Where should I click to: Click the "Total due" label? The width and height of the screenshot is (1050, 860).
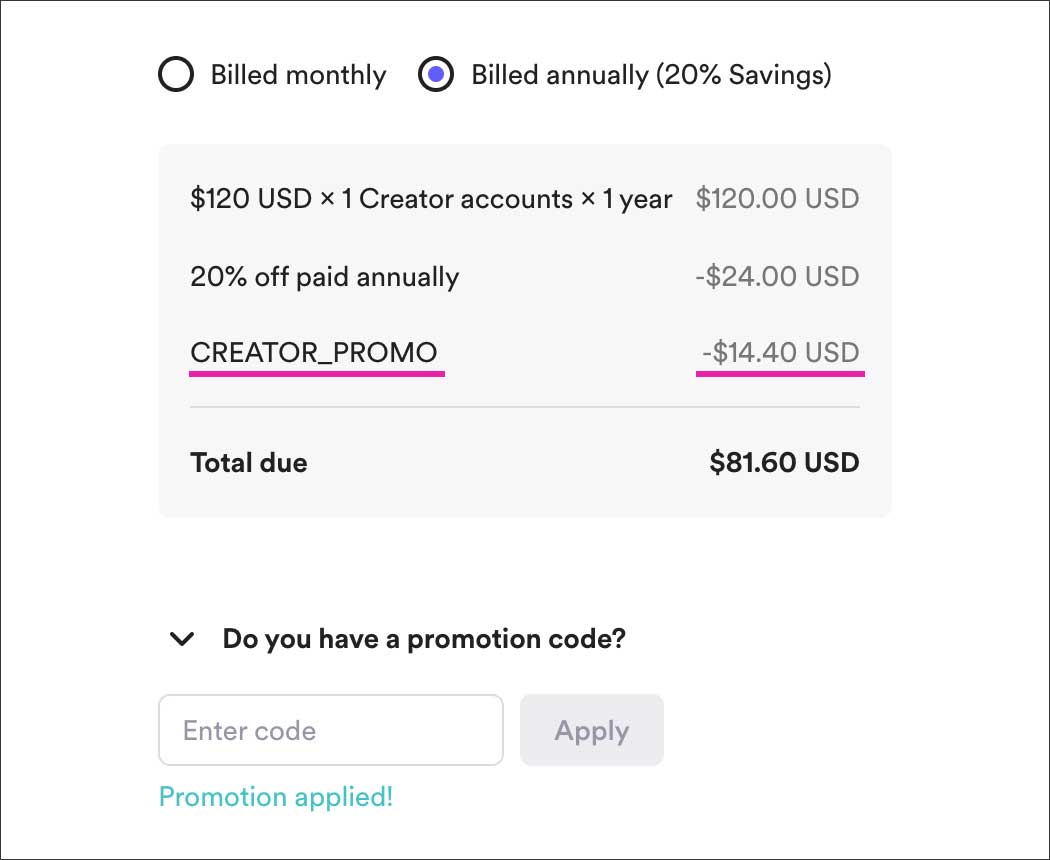pos(249,463)
